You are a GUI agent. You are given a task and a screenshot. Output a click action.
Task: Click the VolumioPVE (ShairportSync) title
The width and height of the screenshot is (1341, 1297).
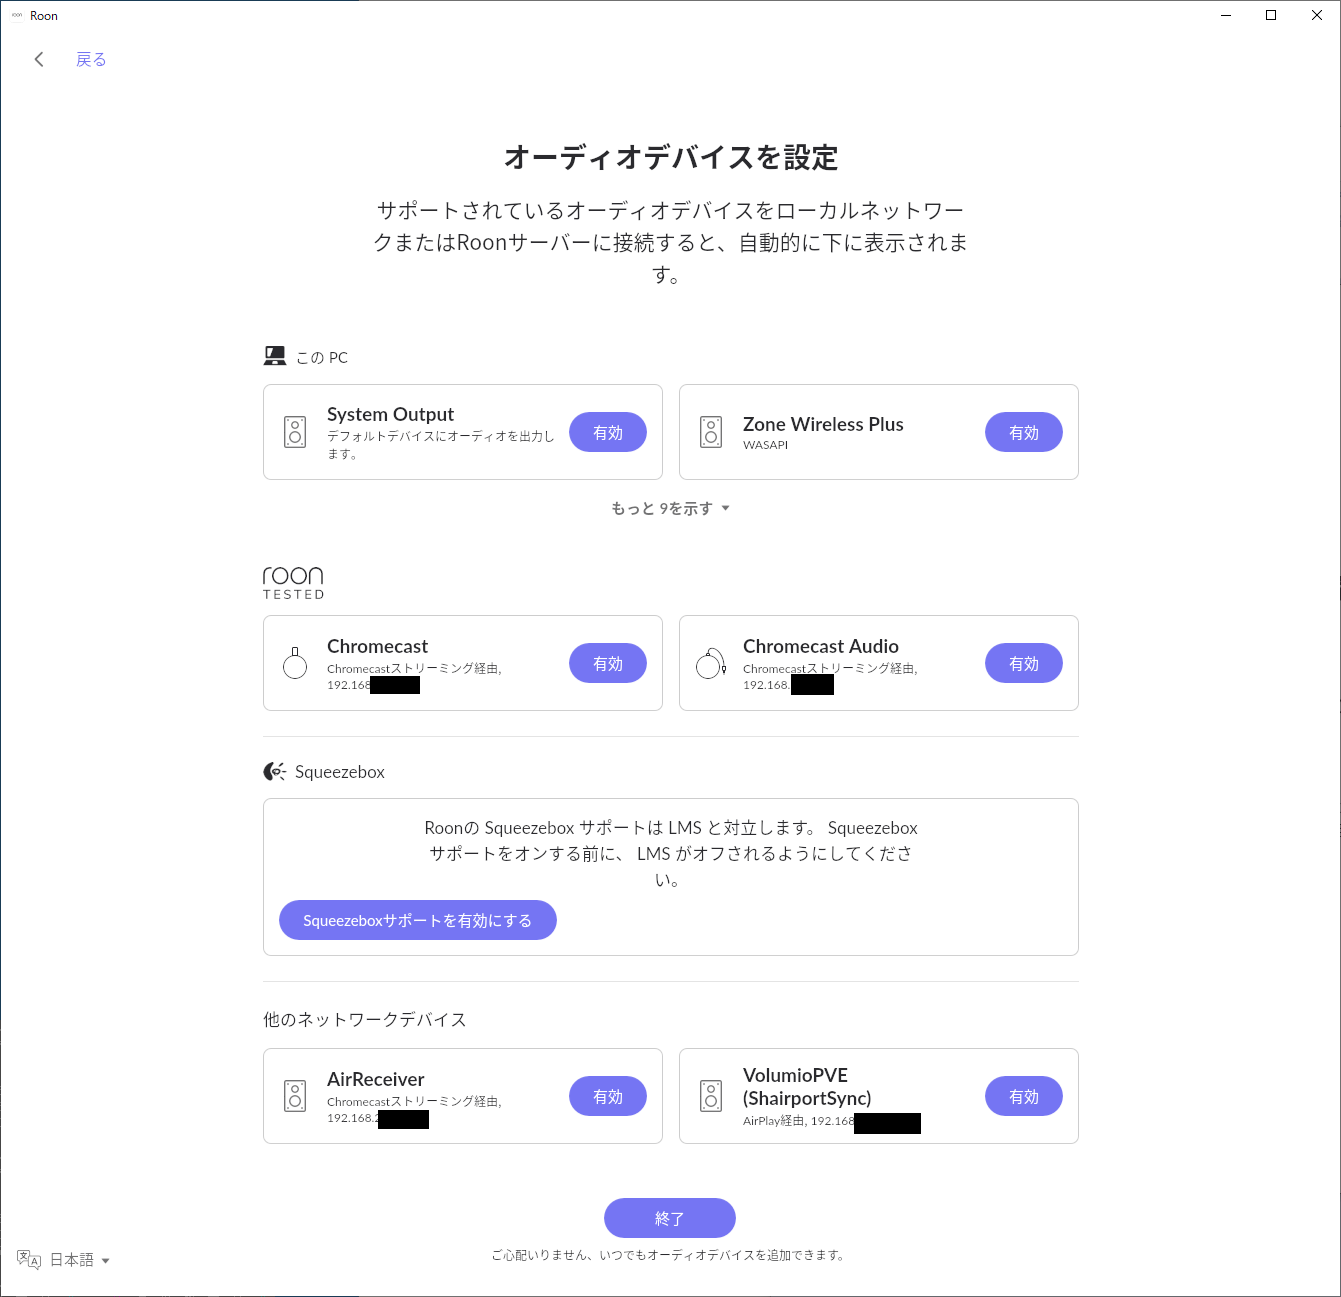coord(807,1086)
